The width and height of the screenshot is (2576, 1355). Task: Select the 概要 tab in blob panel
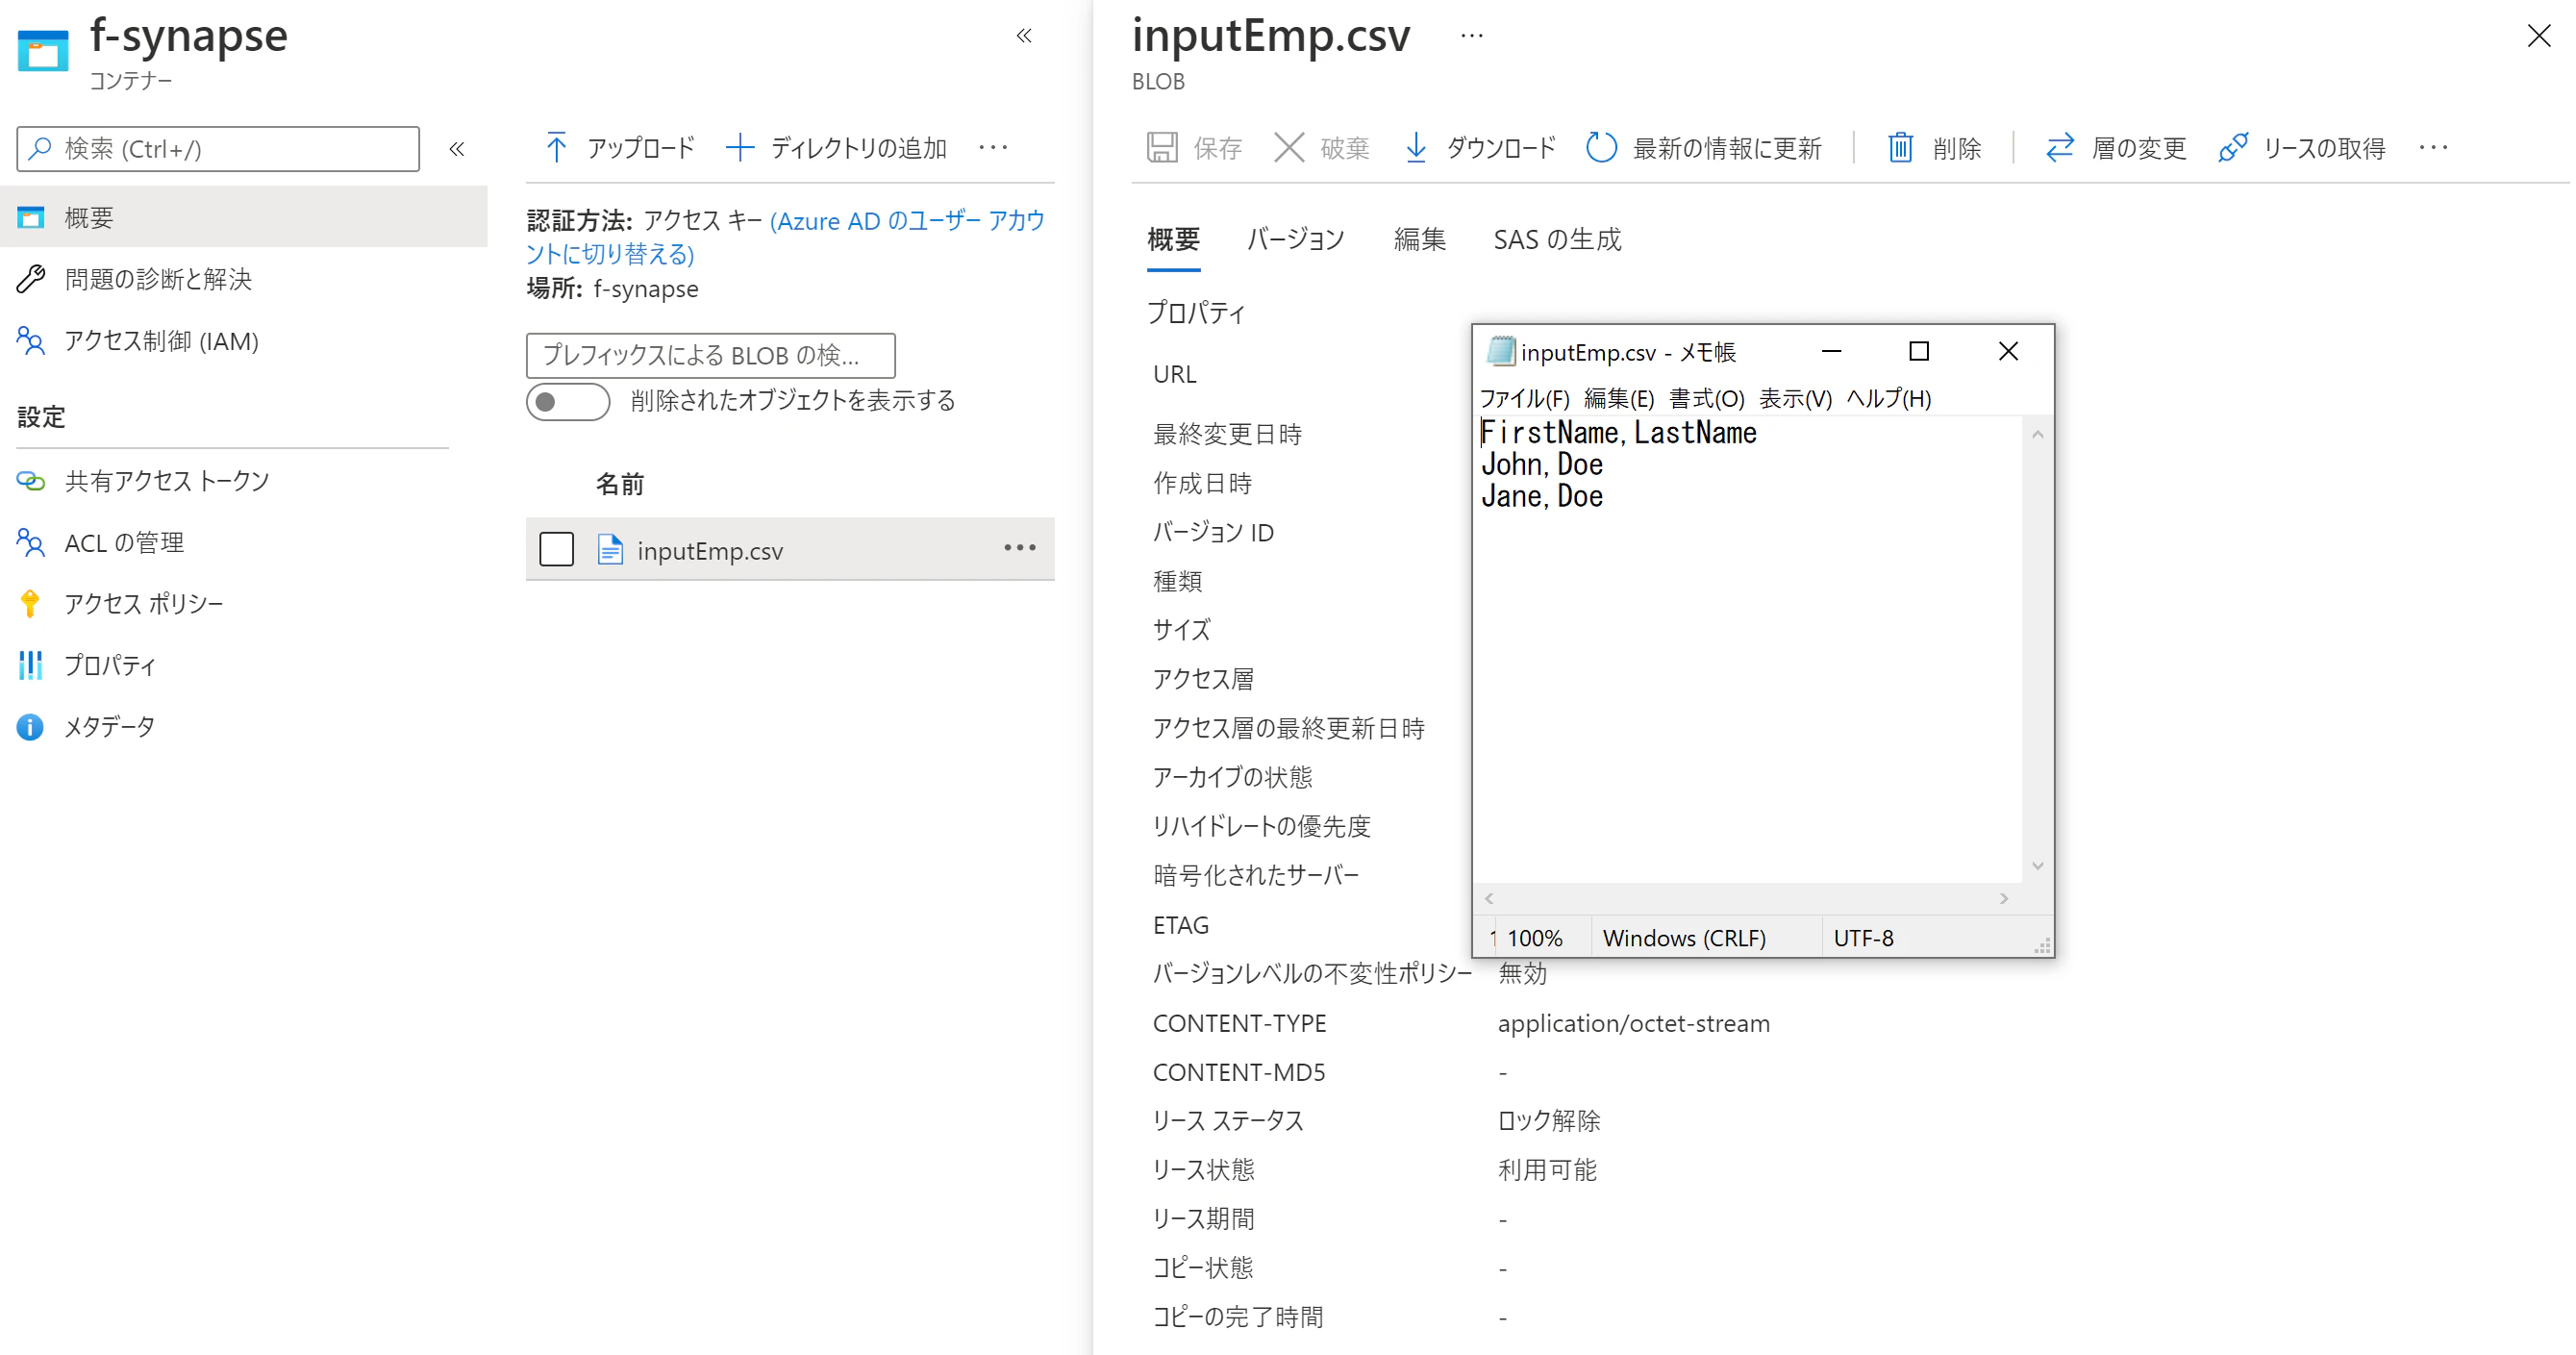pyautogui.click(x=1173, y=241)
